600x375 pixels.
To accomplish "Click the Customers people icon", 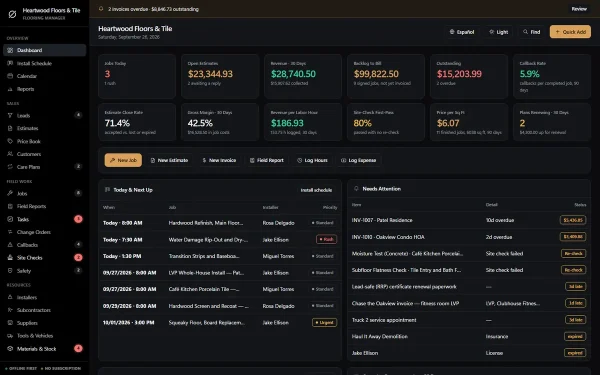I will (x=10, y=154).
